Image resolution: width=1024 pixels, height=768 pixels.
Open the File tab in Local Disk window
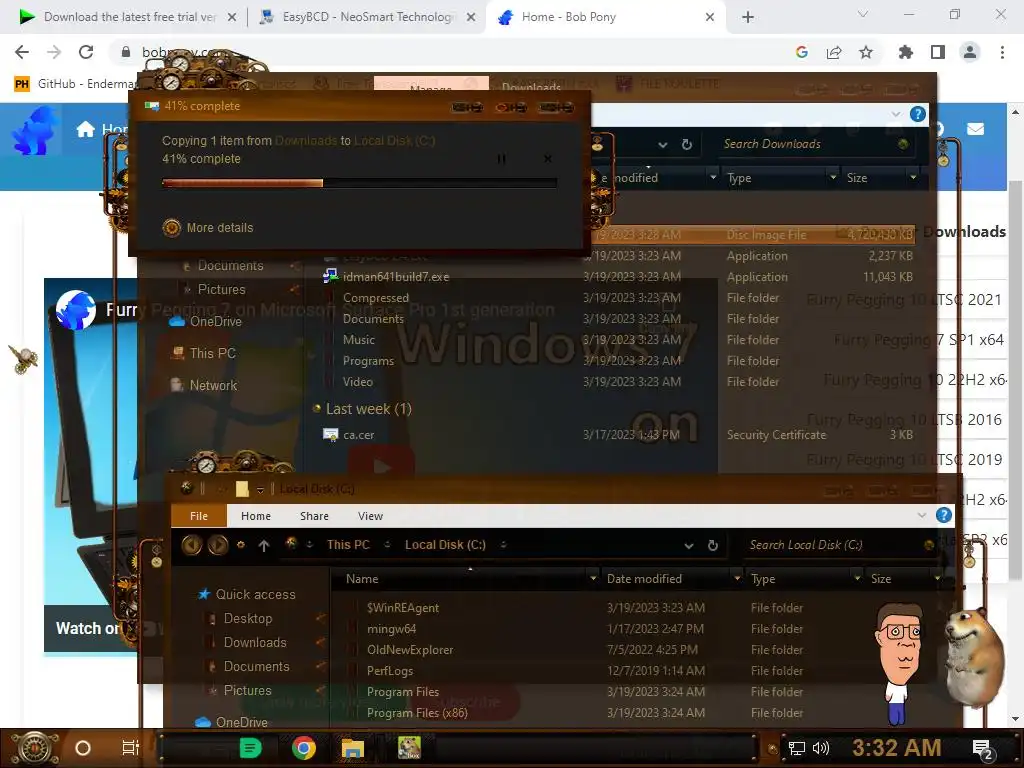tap(199, 516)
